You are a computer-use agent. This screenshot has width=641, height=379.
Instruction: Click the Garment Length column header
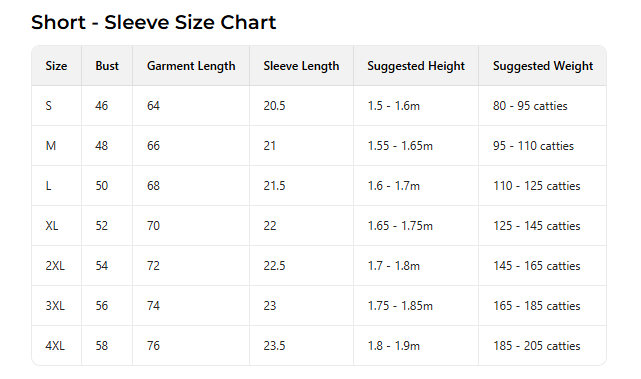point(191,66)
